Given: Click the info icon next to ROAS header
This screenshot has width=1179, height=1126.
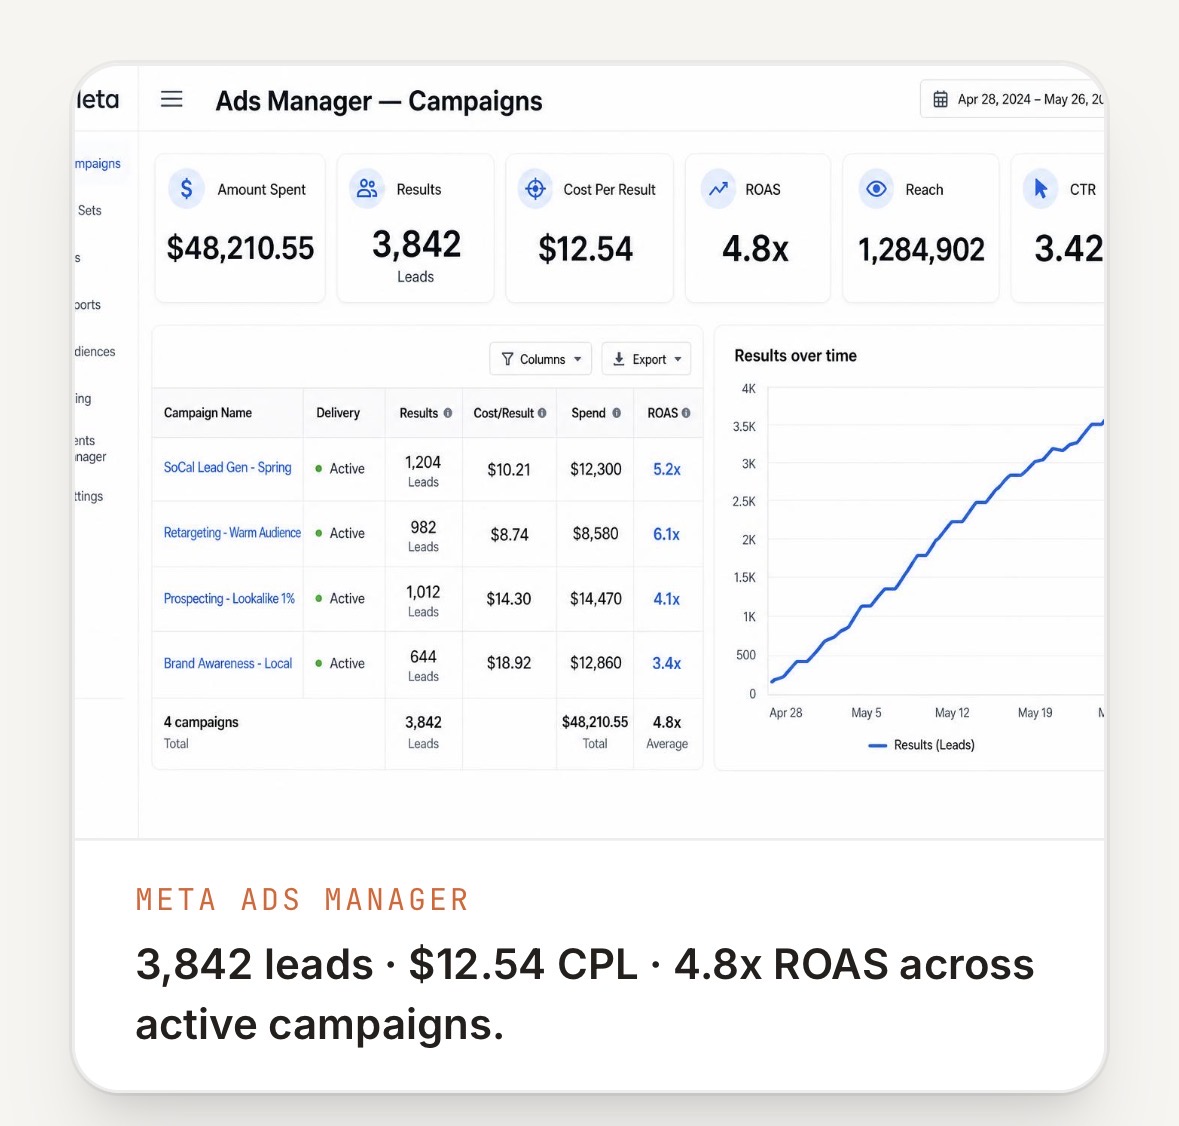Looking at the screenshot, I should coord(686,413).
